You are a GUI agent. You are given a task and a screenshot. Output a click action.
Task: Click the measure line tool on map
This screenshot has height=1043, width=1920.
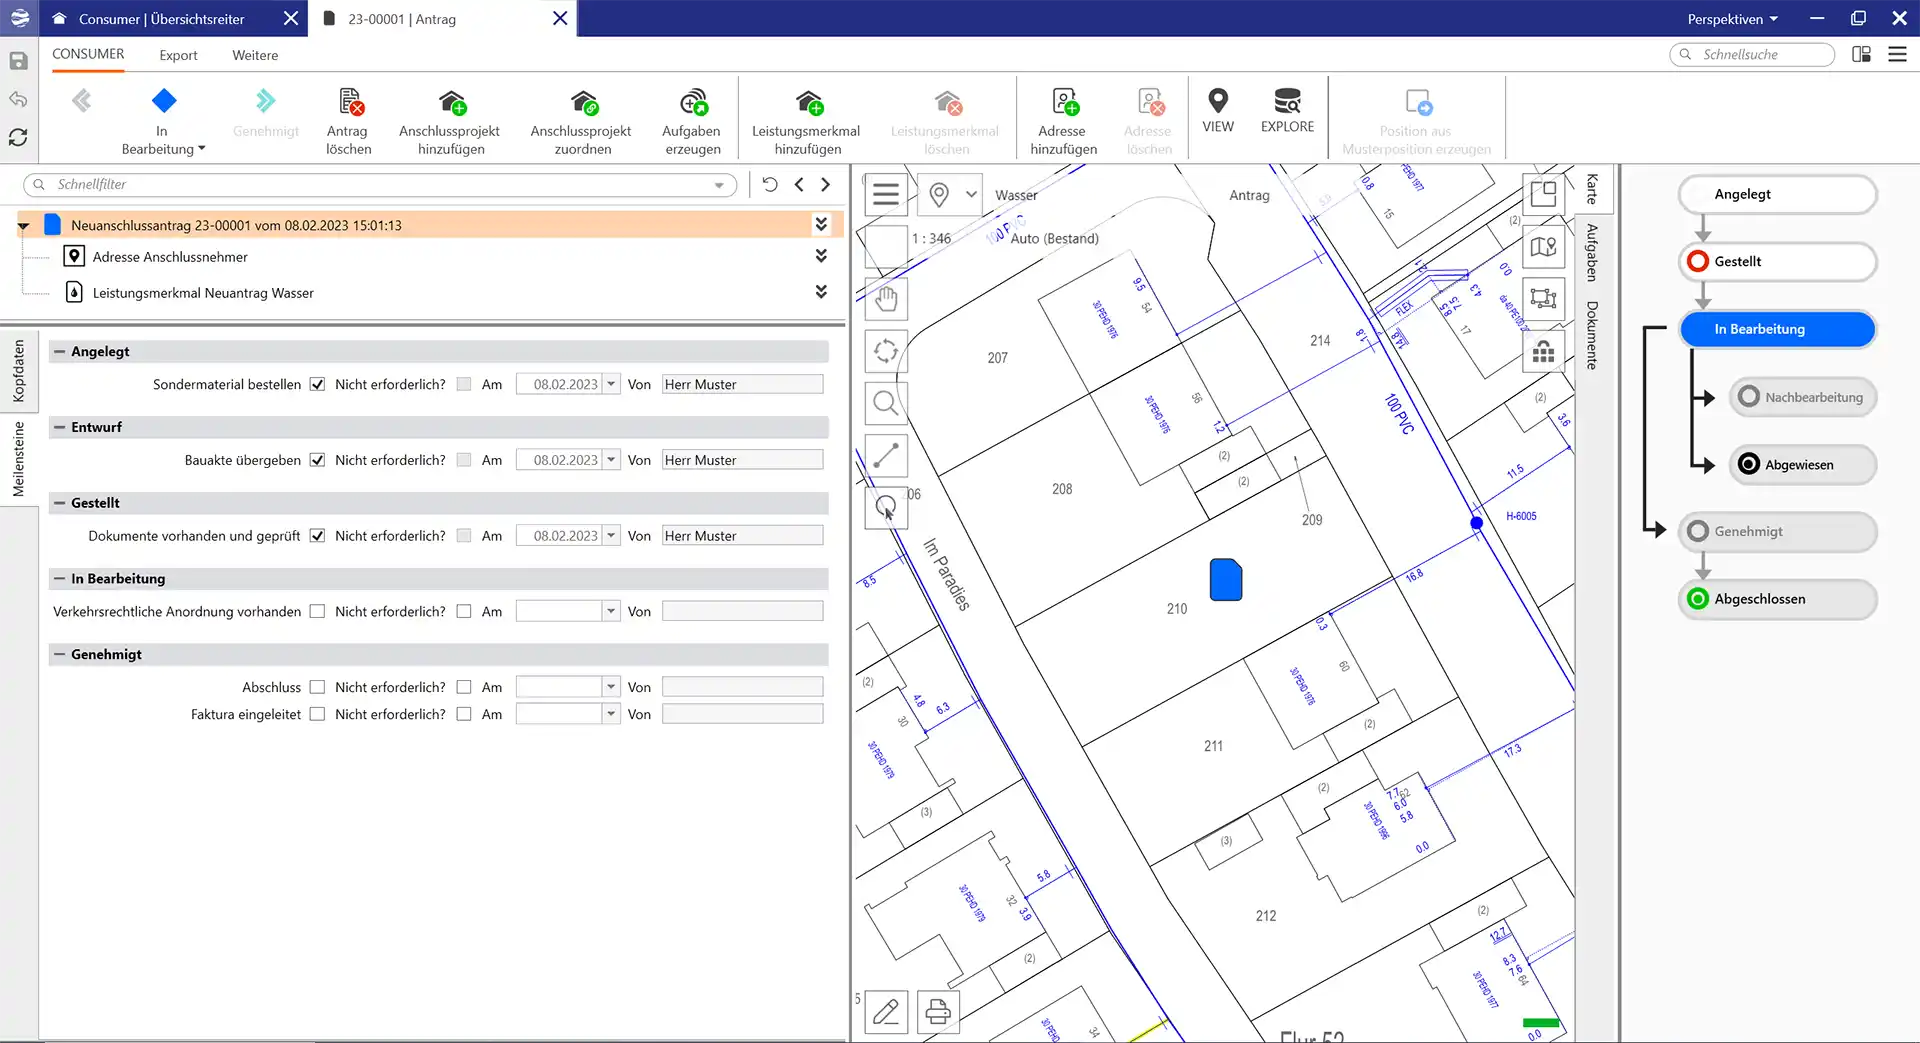tap(886, 456)
